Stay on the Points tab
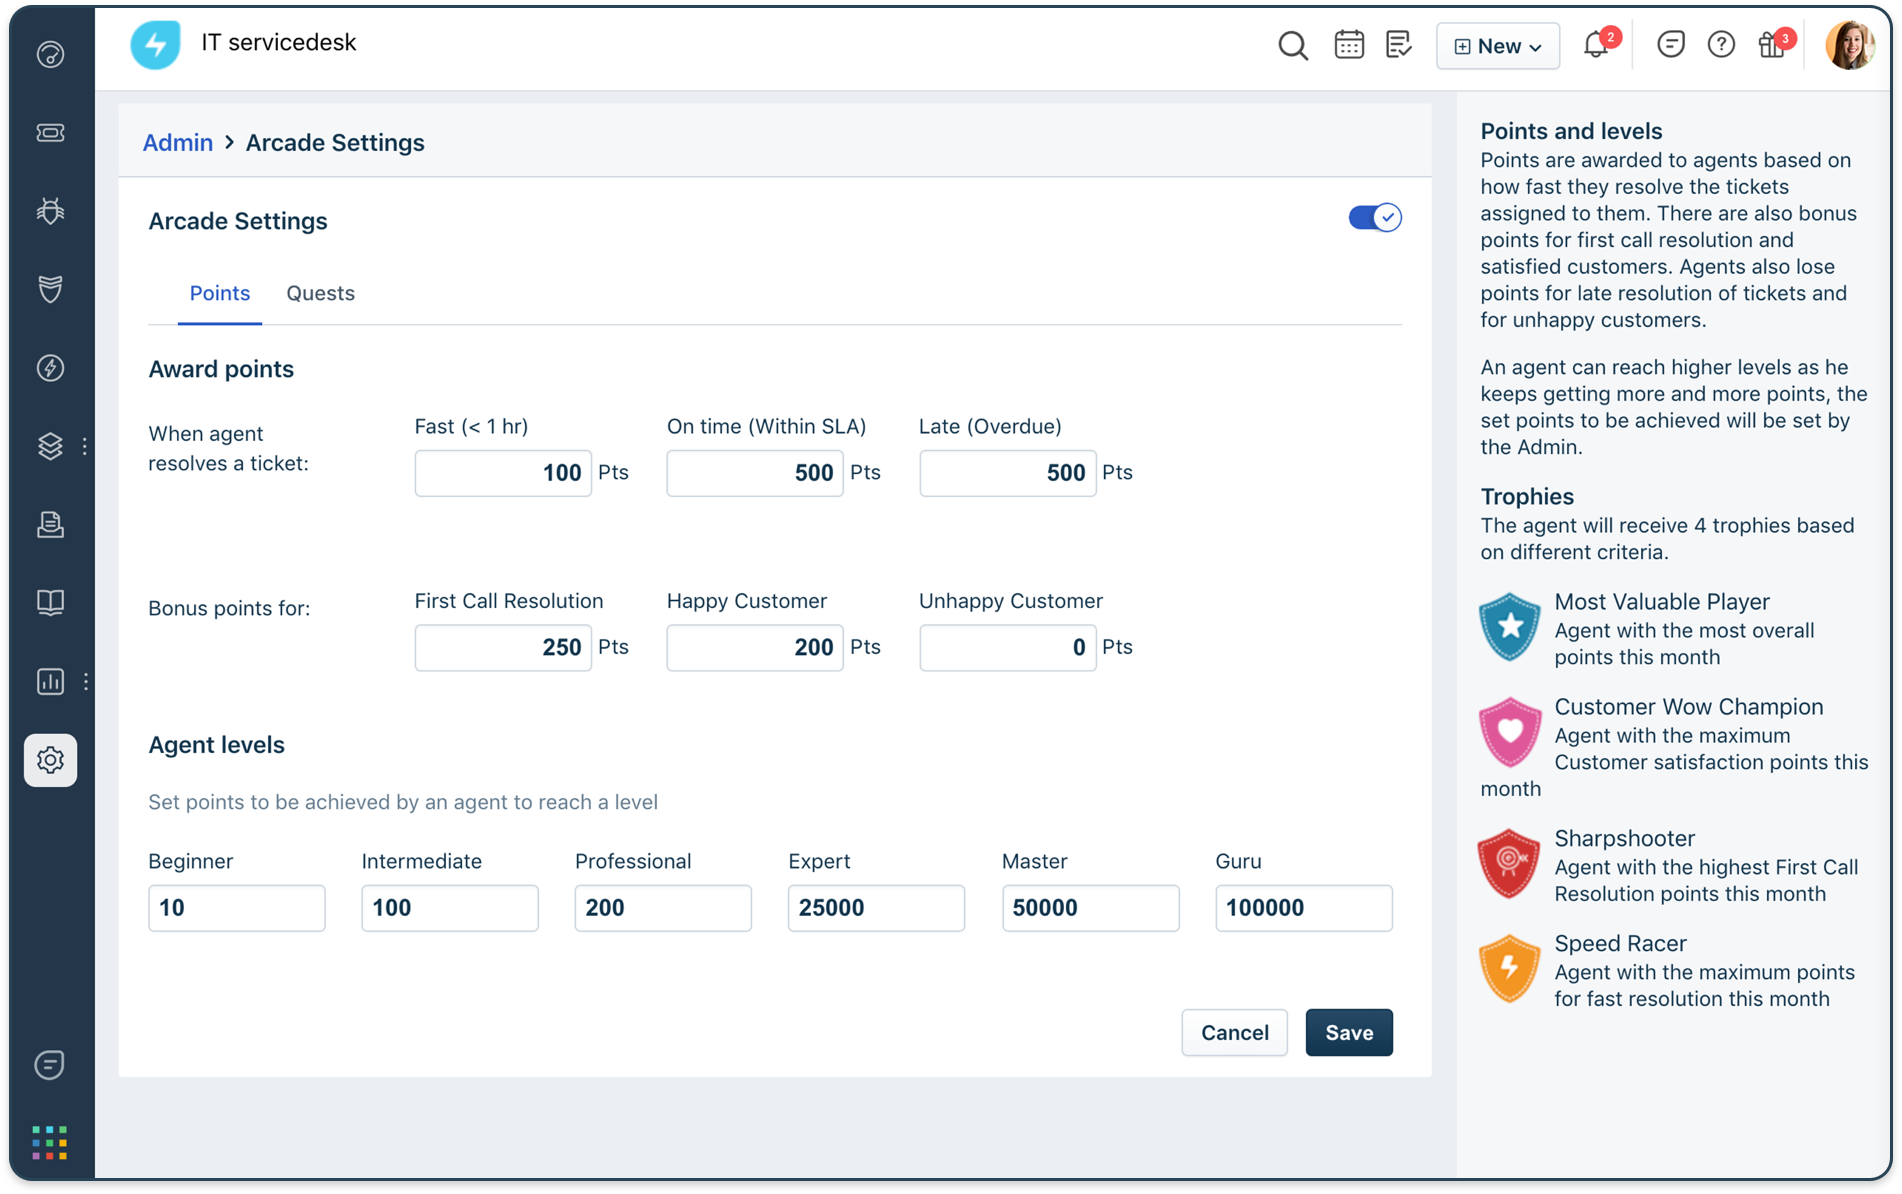This screenshot has width=1902, height=1194. 219,293
